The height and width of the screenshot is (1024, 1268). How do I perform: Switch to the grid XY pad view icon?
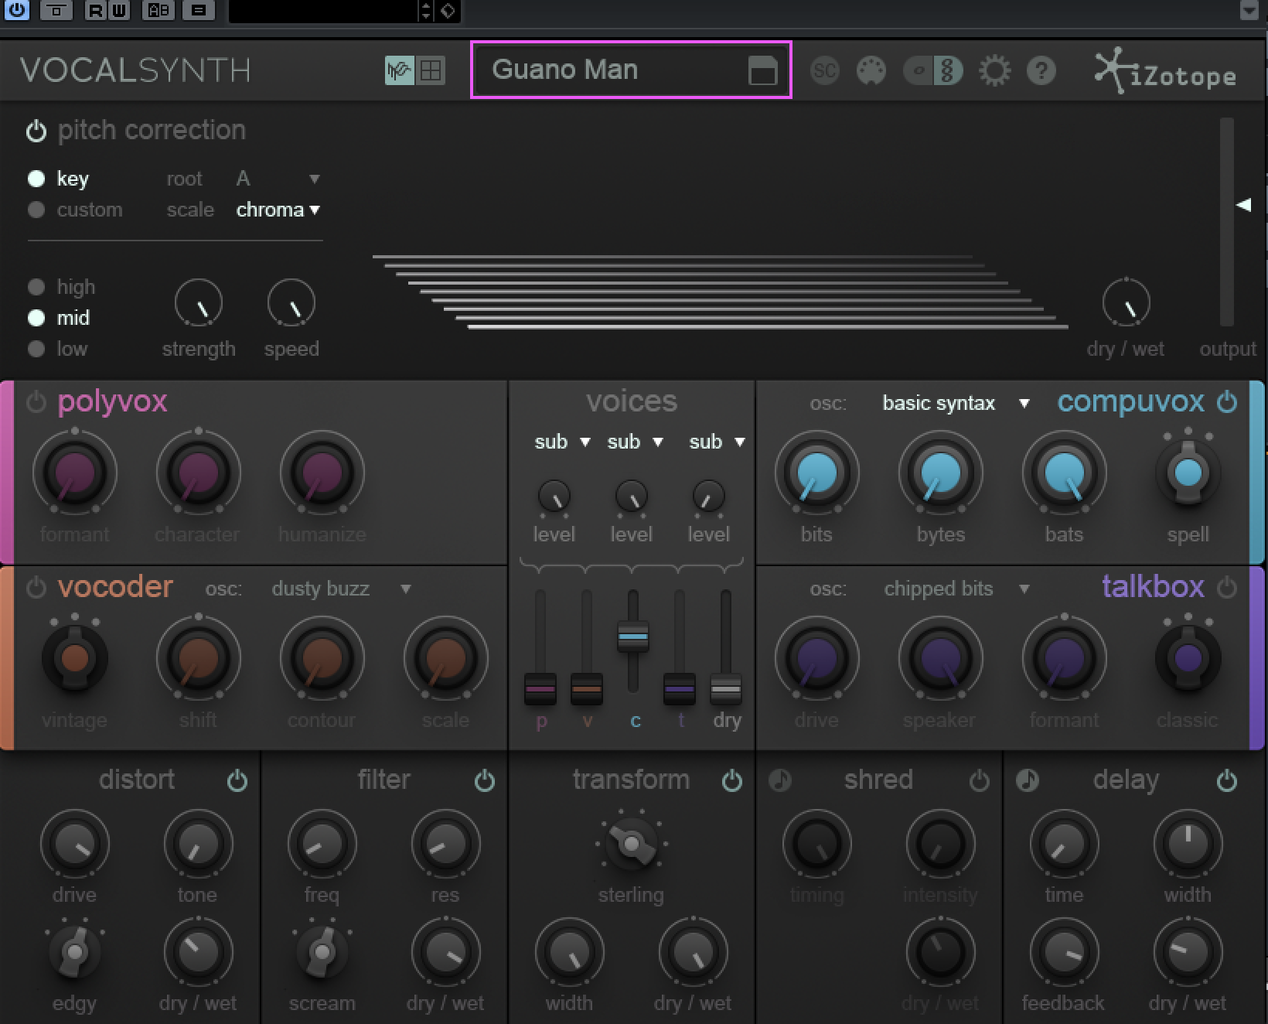[x=431, y=70]
